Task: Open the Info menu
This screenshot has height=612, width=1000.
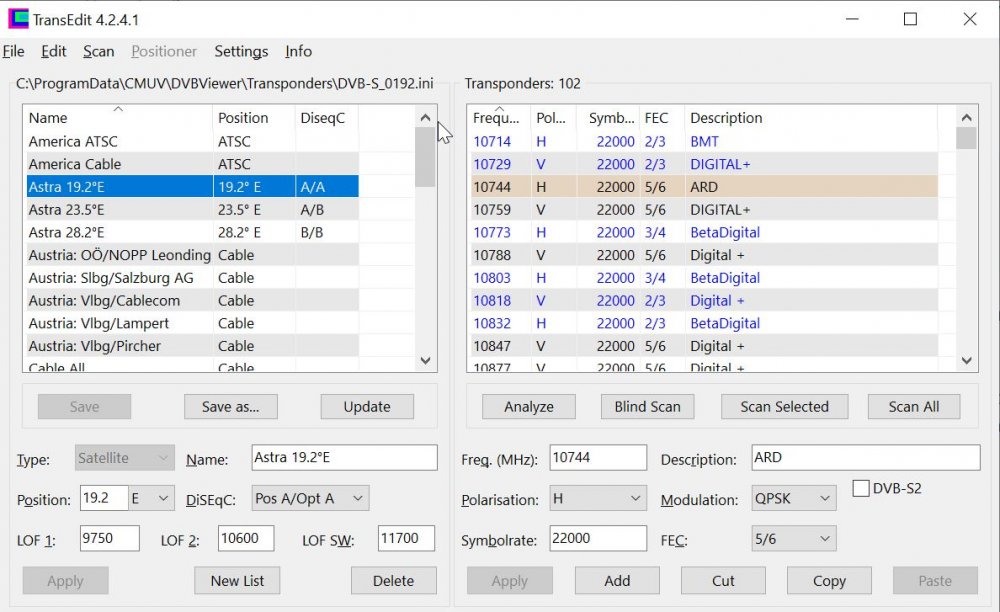Action: pos(297,51)
